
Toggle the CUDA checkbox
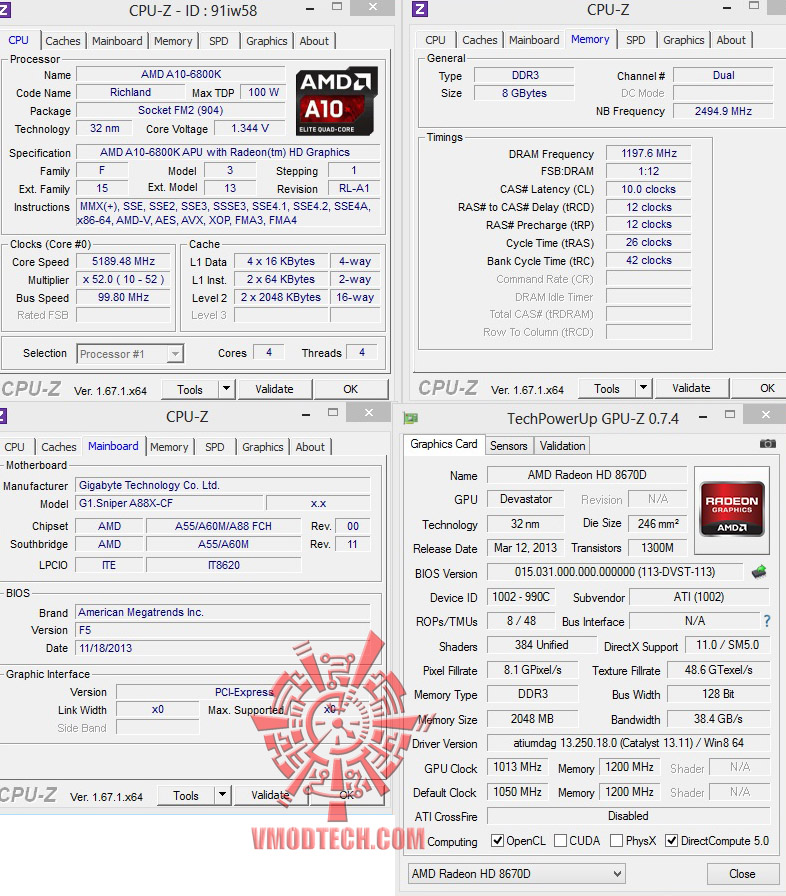tap(560, 841)
